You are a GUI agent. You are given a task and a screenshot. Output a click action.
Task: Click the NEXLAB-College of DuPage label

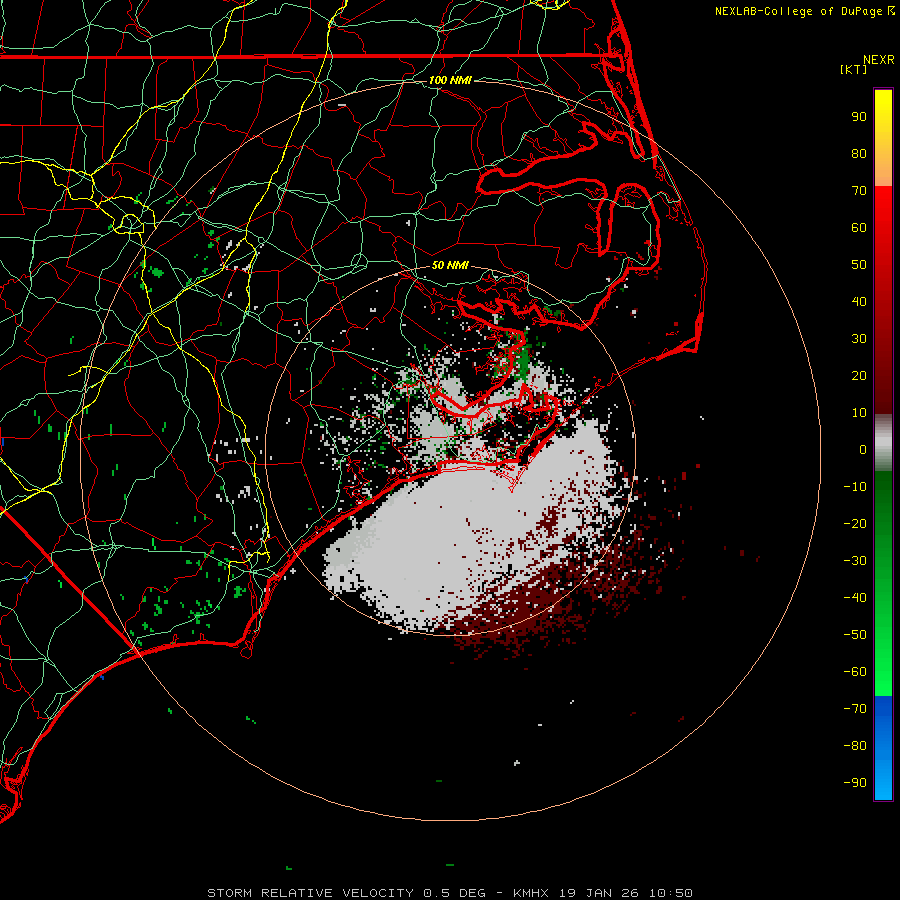click(x=798, y=11)
